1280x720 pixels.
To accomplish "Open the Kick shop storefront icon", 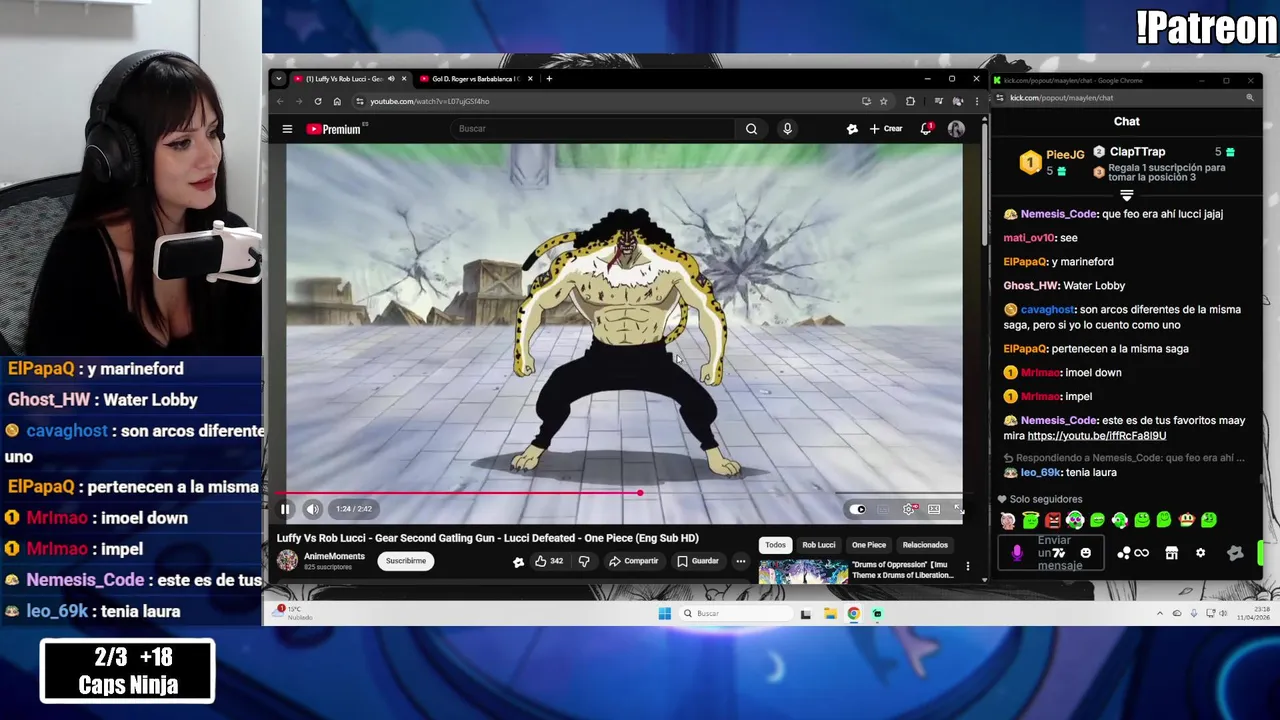I will coord(1172,553).
